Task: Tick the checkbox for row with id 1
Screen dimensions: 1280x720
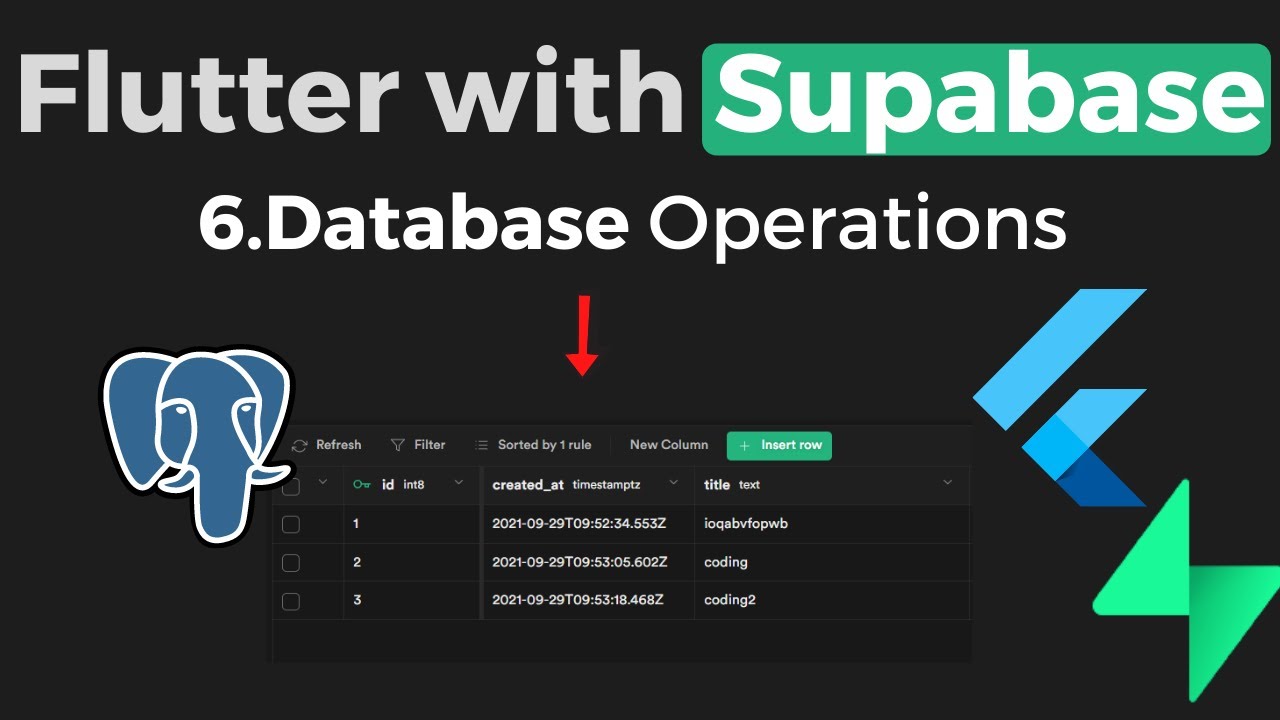Action: [291, 524]
